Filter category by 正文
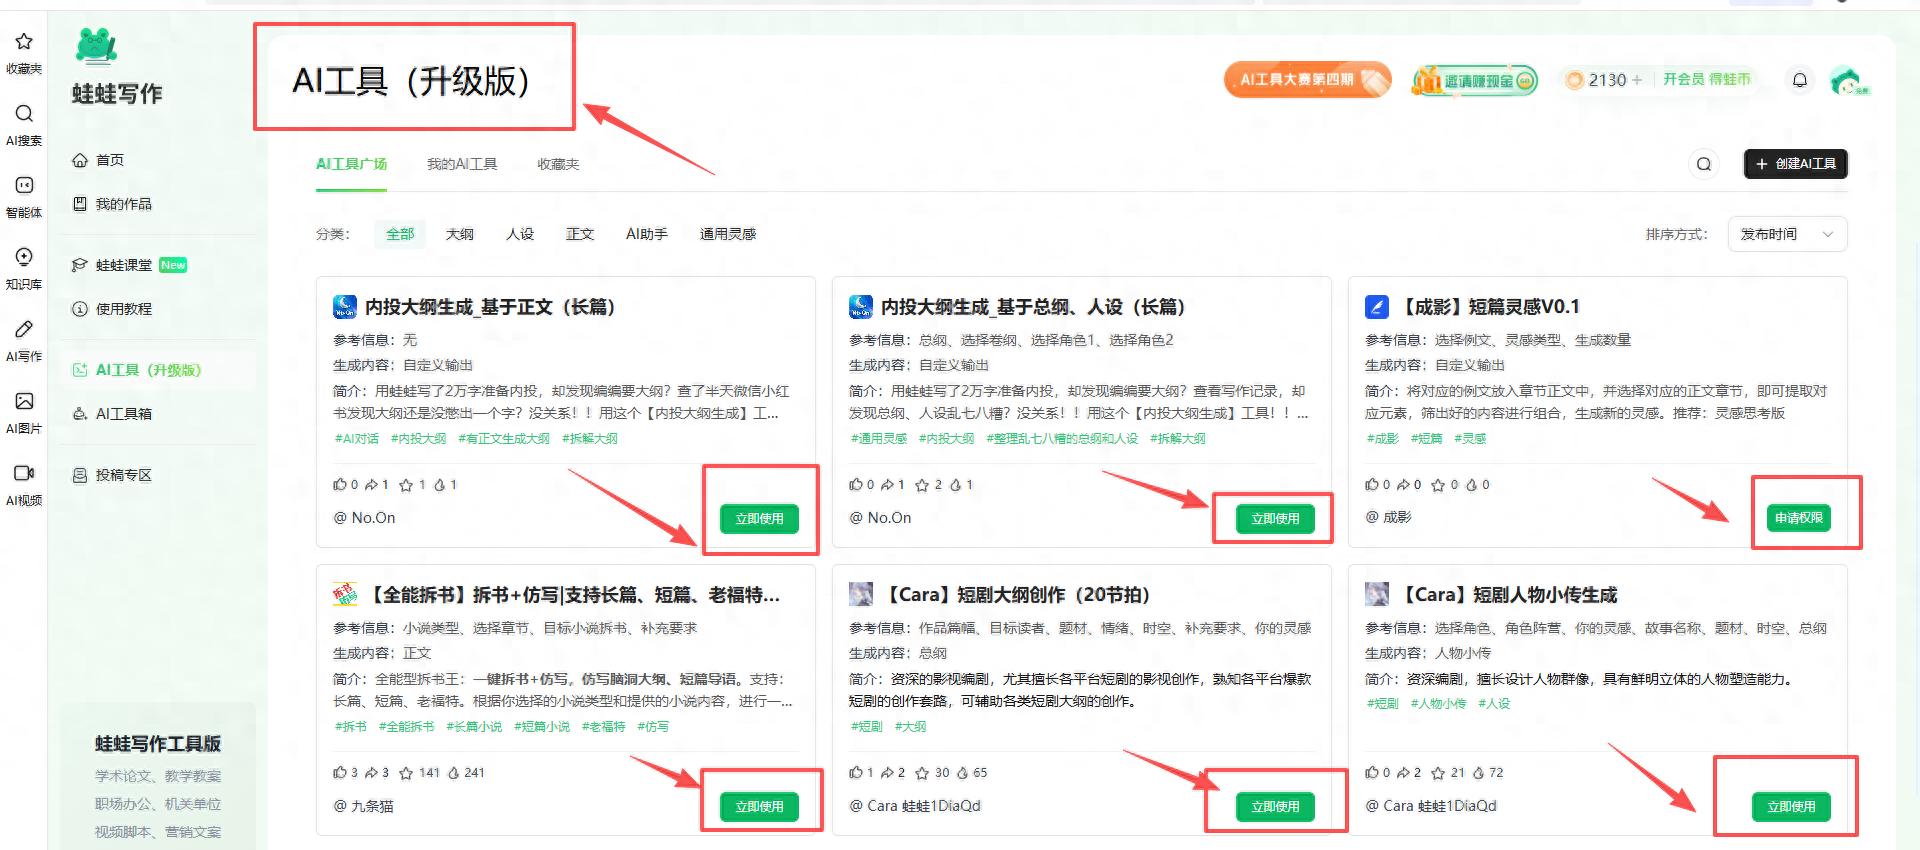Image resolution: width=1920 pixels, height=850 pixels. (580, 234)
